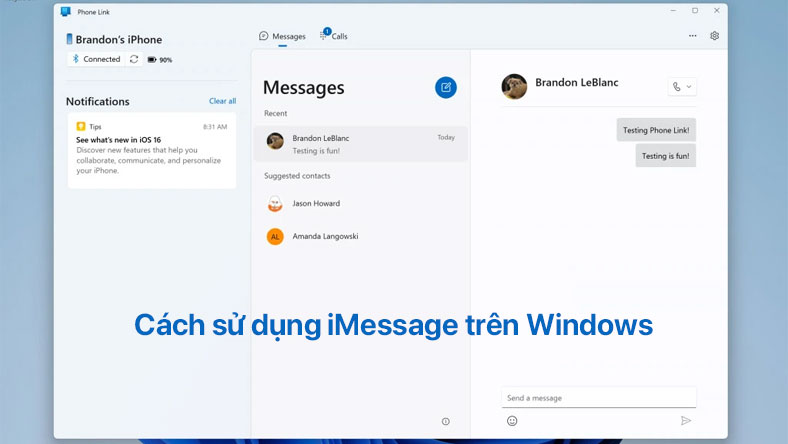Expand the call options dropdown arrow
The height and width of the screenshot is (444, 788).
click(x=689, y=87)
